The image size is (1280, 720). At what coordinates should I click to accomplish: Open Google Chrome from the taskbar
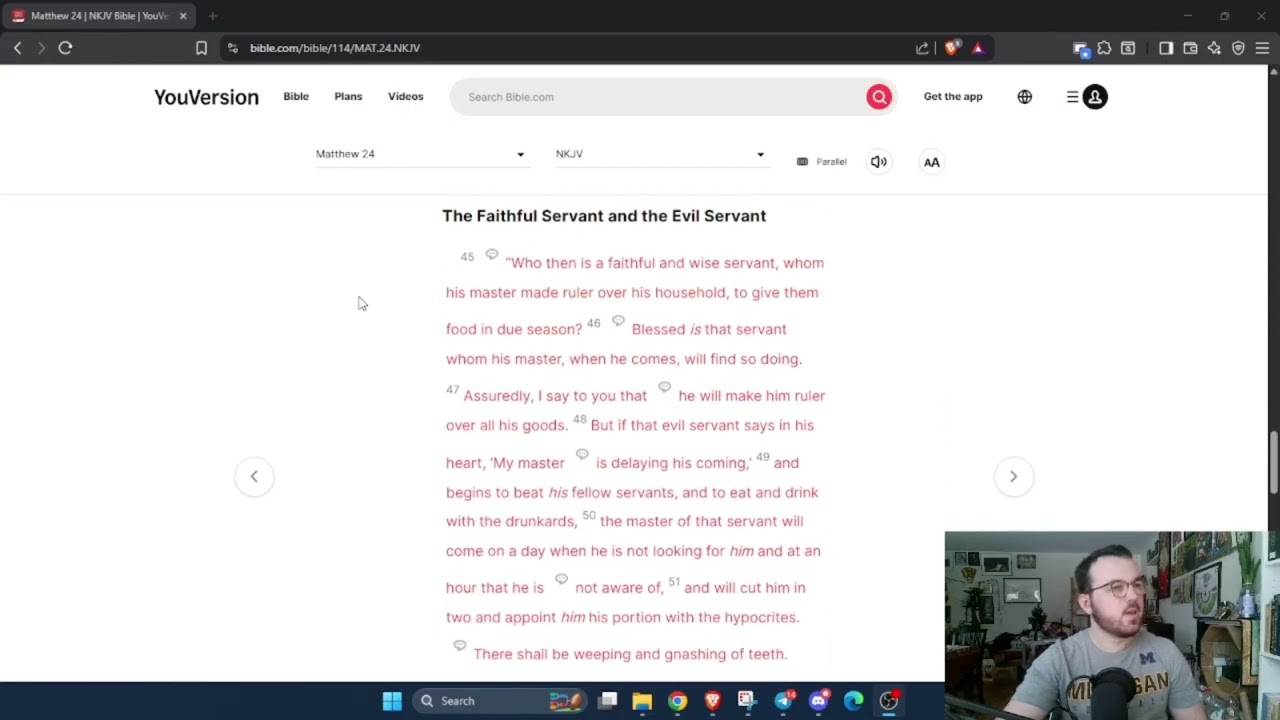[x=678, y=701]
